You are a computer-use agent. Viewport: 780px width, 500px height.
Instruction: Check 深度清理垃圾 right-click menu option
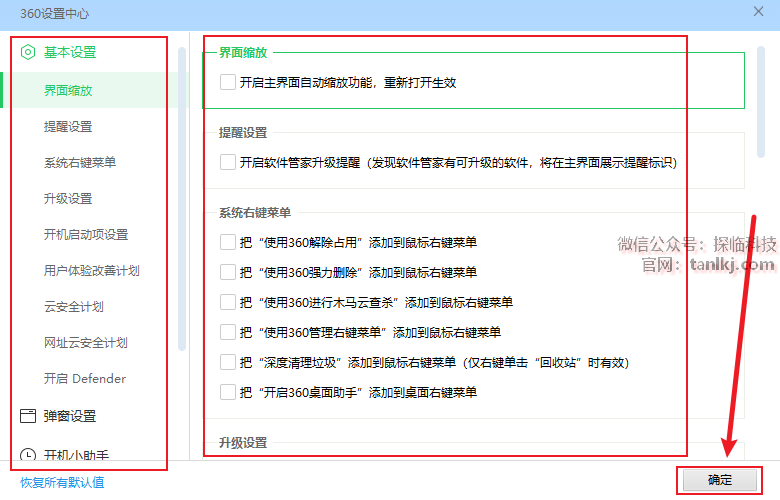click(x=228, y=362)
